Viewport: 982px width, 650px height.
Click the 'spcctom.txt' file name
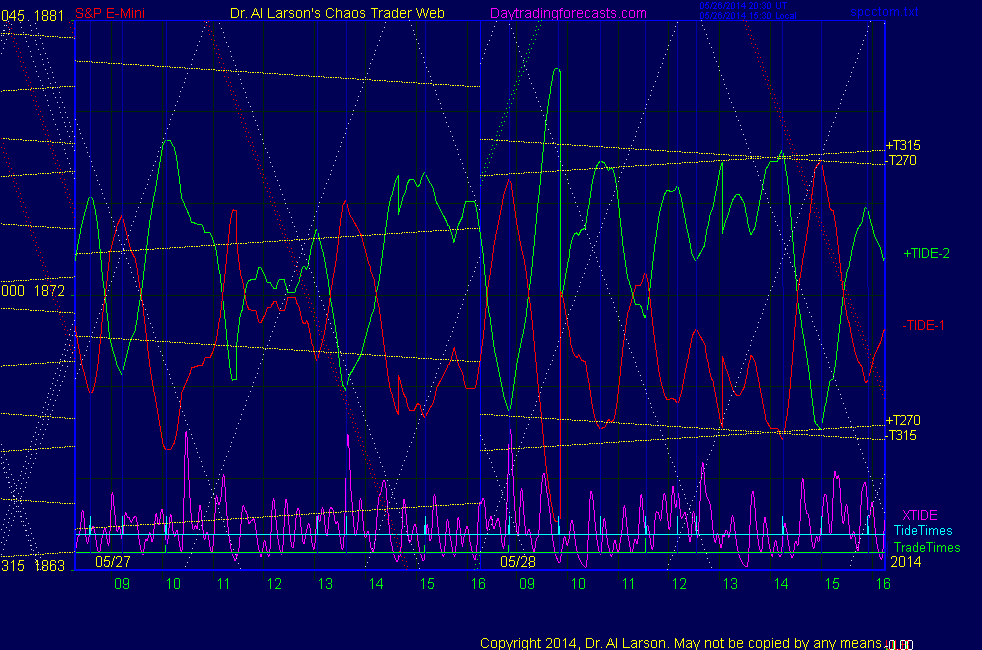884,12
